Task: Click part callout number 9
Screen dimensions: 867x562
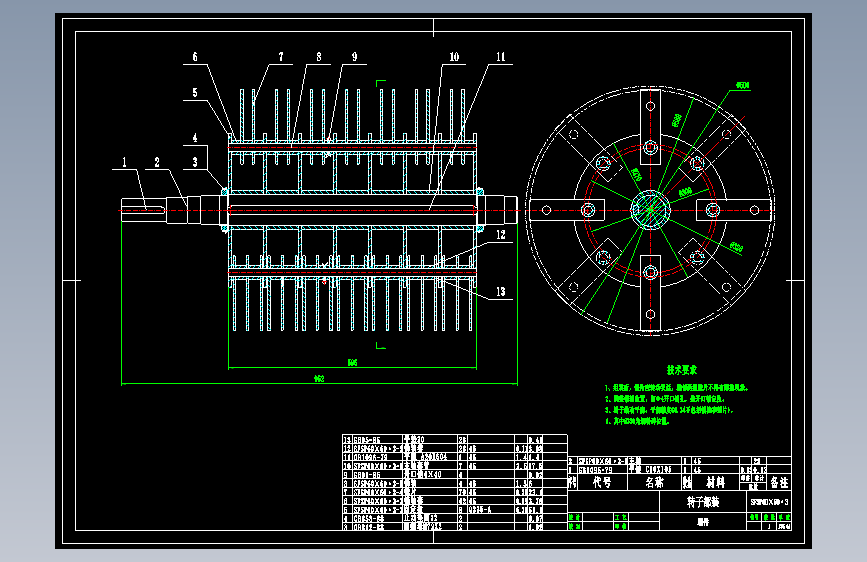Action: pos(354,56)
